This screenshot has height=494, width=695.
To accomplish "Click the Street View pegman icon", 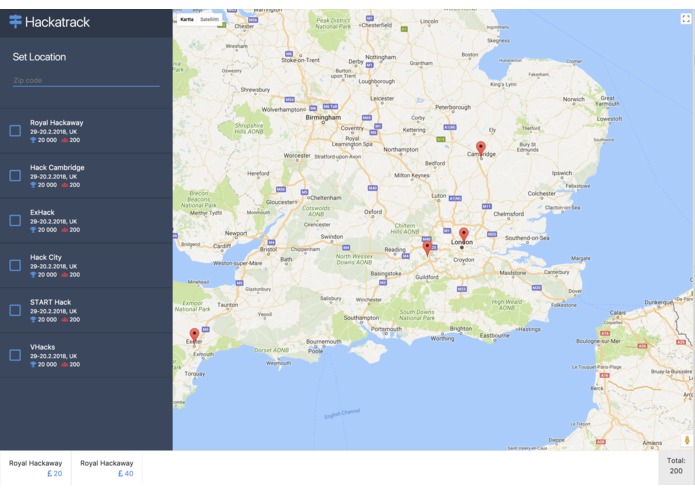I will coord(687,440).
